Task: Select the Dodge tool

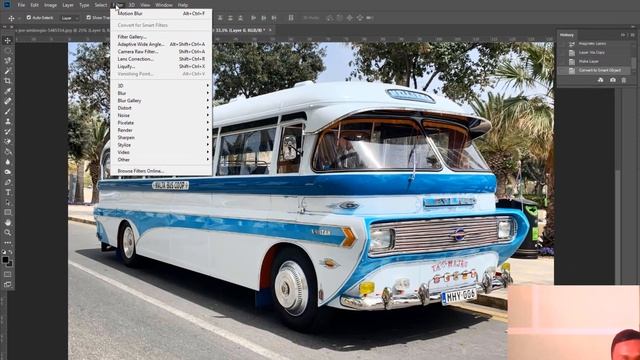Action: (x=8, y=172)
